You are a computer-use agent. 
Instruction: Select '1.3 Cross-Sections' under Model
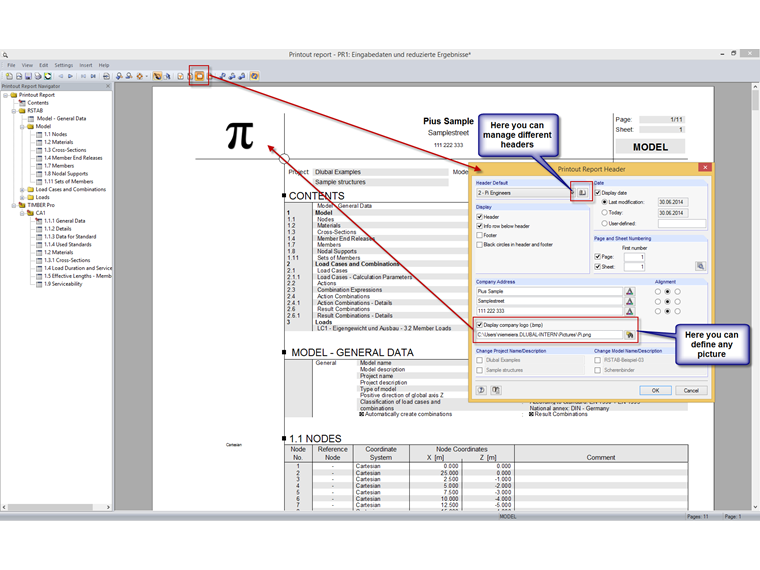pos(65,150)
